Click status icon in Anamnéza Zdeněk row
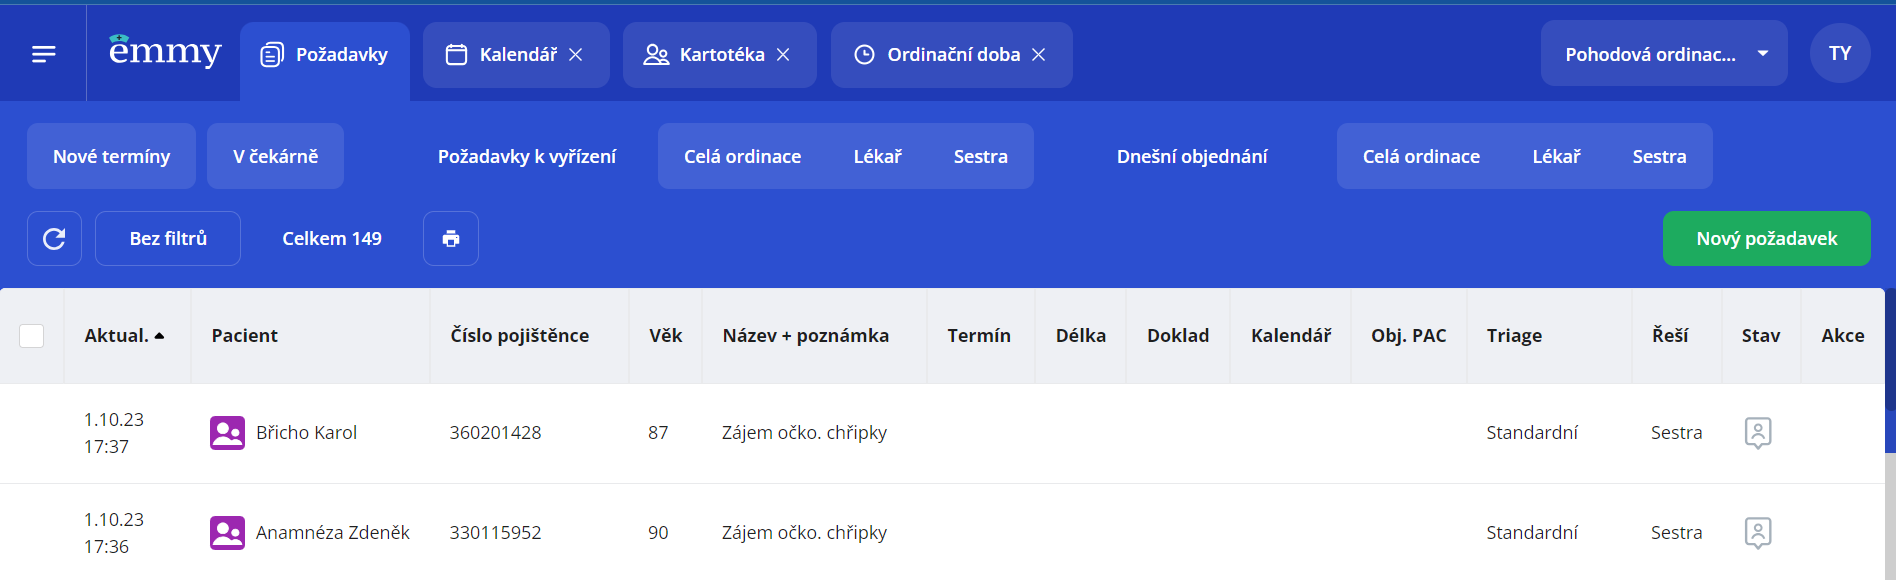1896x580 pixels. [1758, 533]
